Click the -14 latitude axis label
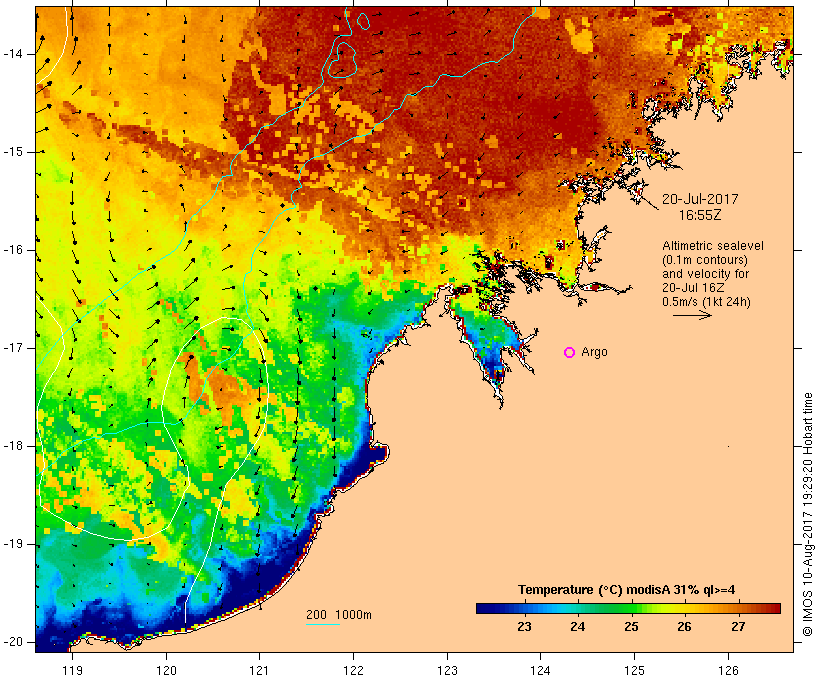 (x=13, y=54)
